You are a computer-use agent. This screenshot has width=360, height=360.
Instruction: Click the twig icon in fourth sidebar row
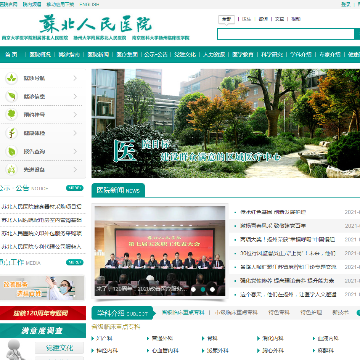coord(12,133)
